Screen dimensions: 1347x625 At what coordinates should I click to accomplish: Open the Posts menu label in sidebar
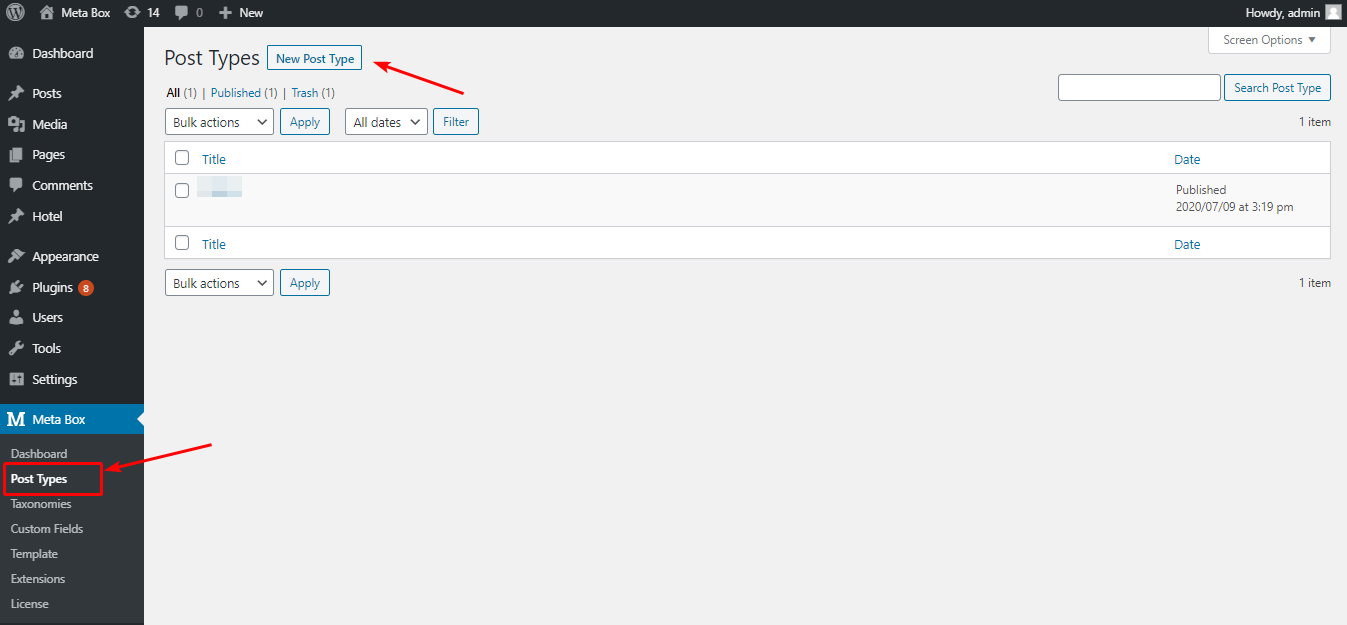coord(47,93)
